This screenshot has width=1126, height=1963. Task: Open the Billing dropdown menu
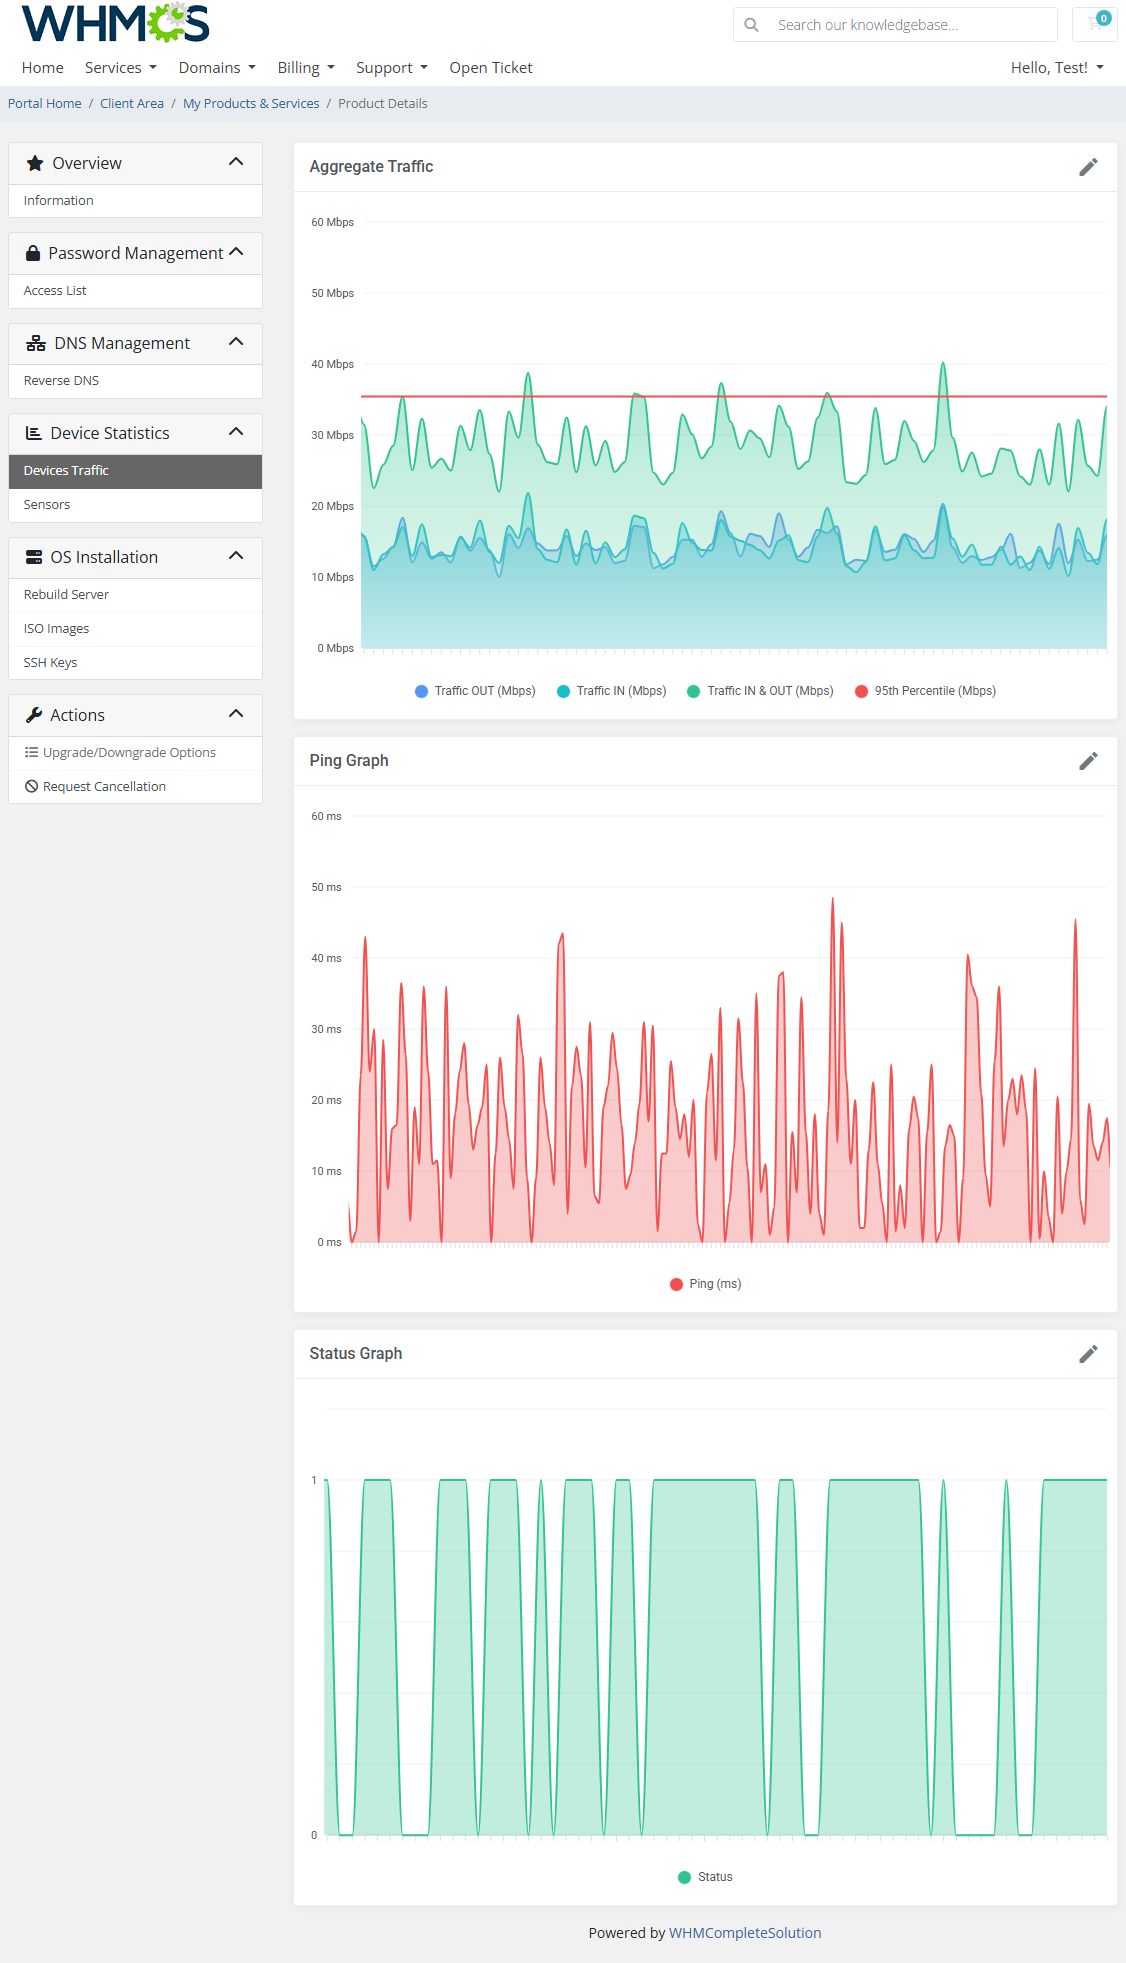click(306, 68)
